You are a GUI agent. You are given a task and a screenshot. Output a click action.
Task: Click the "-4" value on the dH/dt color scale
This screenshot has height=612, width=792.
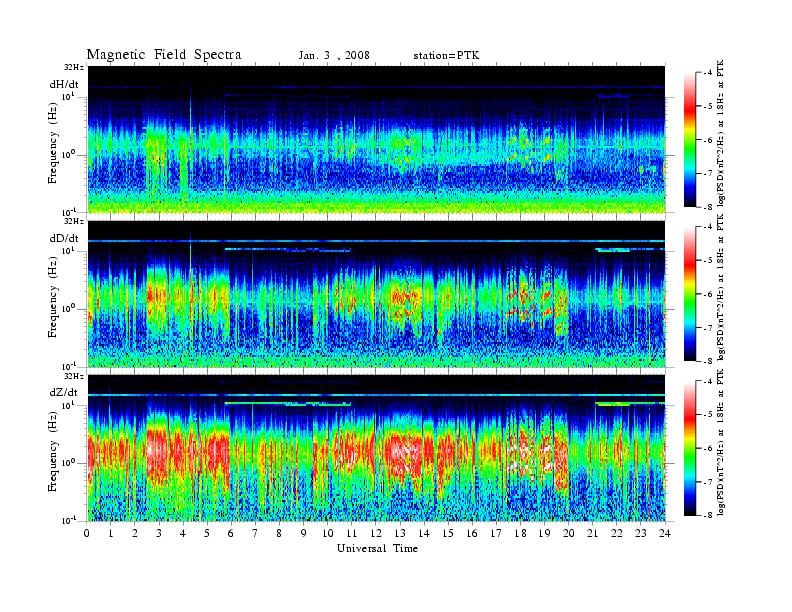click(x=708, y=73)
